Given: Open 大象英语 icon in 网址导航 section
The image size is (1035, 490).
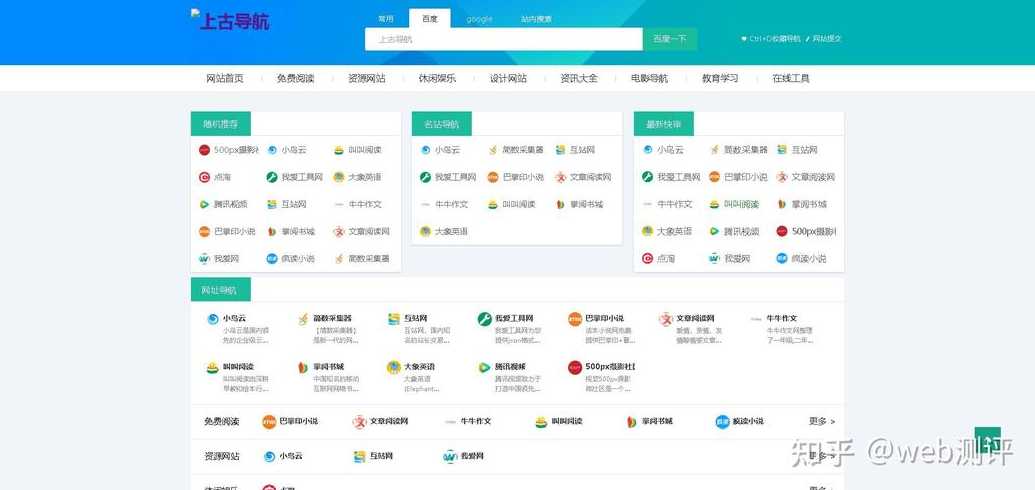Looking at the screenshot, I should 394,367.
